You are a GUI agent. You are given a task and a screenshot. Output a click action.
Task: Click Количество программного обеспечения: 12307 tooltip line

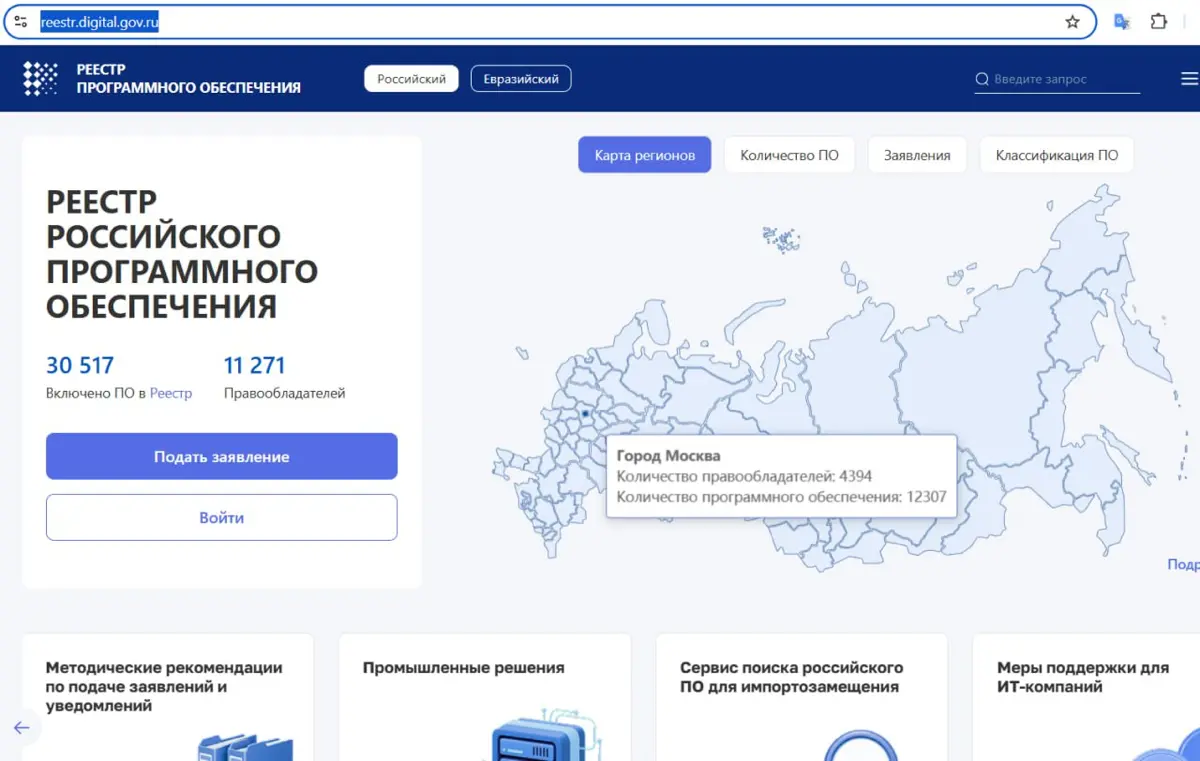(x=781, y=496)
